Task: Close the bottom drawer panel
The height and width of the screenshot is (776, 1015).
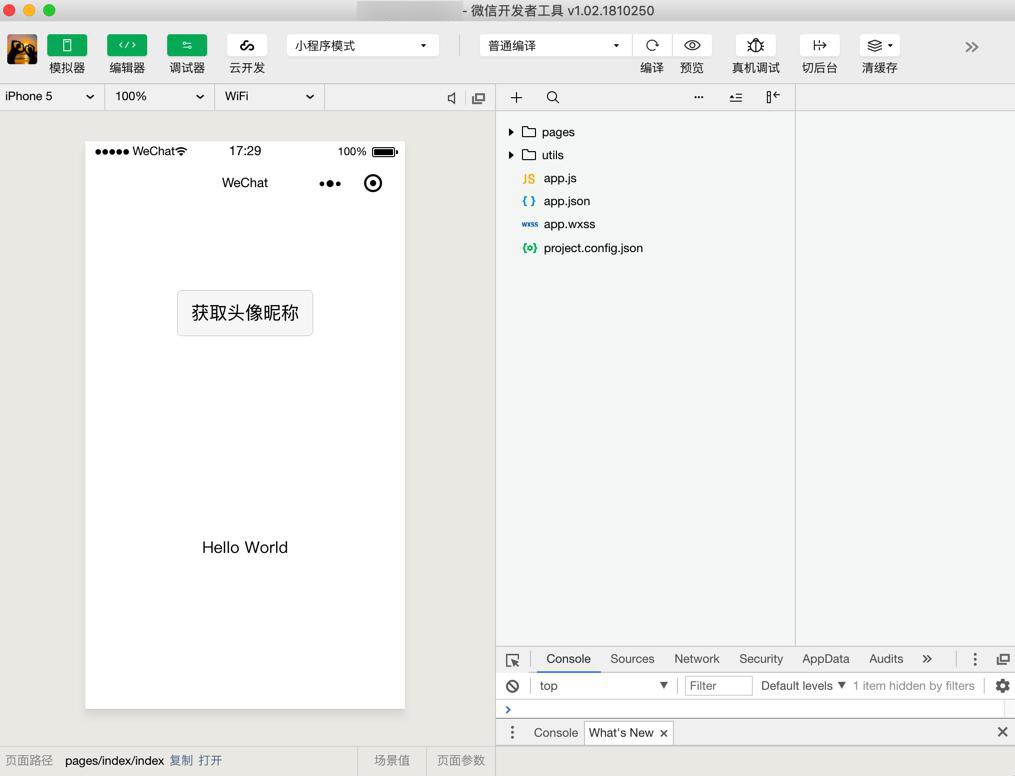Action: (1003, 732)
